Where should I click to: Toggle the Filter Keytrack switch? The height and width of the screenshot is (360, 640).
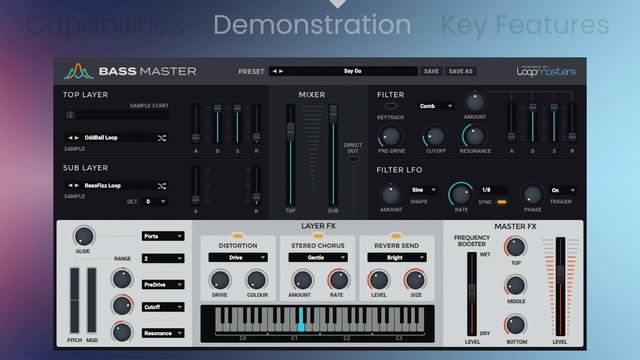coord(391,106)
